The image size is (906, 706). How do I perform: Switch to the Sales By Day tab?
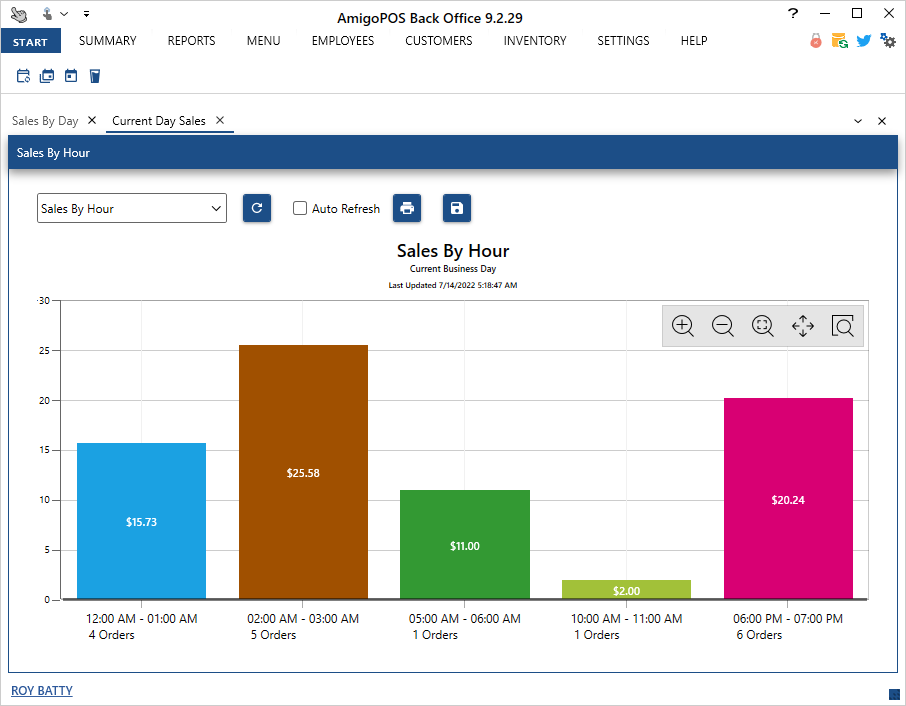click(45, 121)
